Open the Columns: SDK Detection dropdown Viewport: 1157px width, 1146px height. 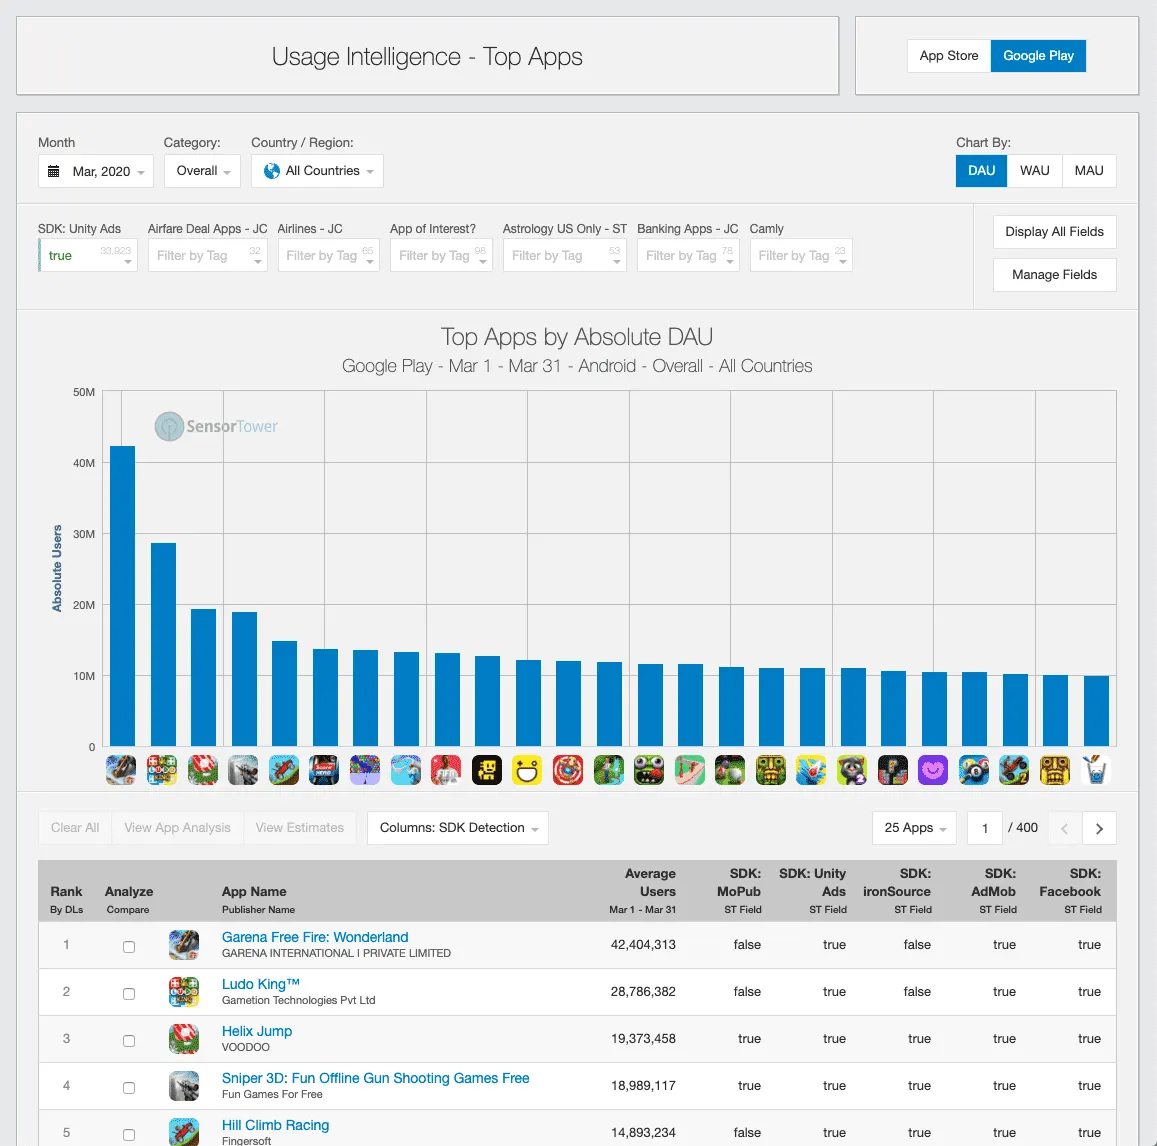[x=457, y=828]
